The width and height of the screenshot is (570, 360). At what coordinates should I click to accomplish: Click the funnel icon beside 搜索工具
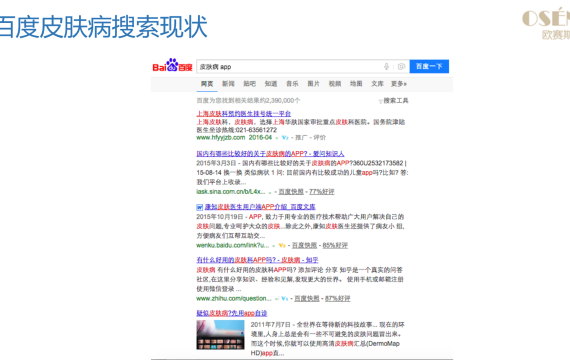381,101
